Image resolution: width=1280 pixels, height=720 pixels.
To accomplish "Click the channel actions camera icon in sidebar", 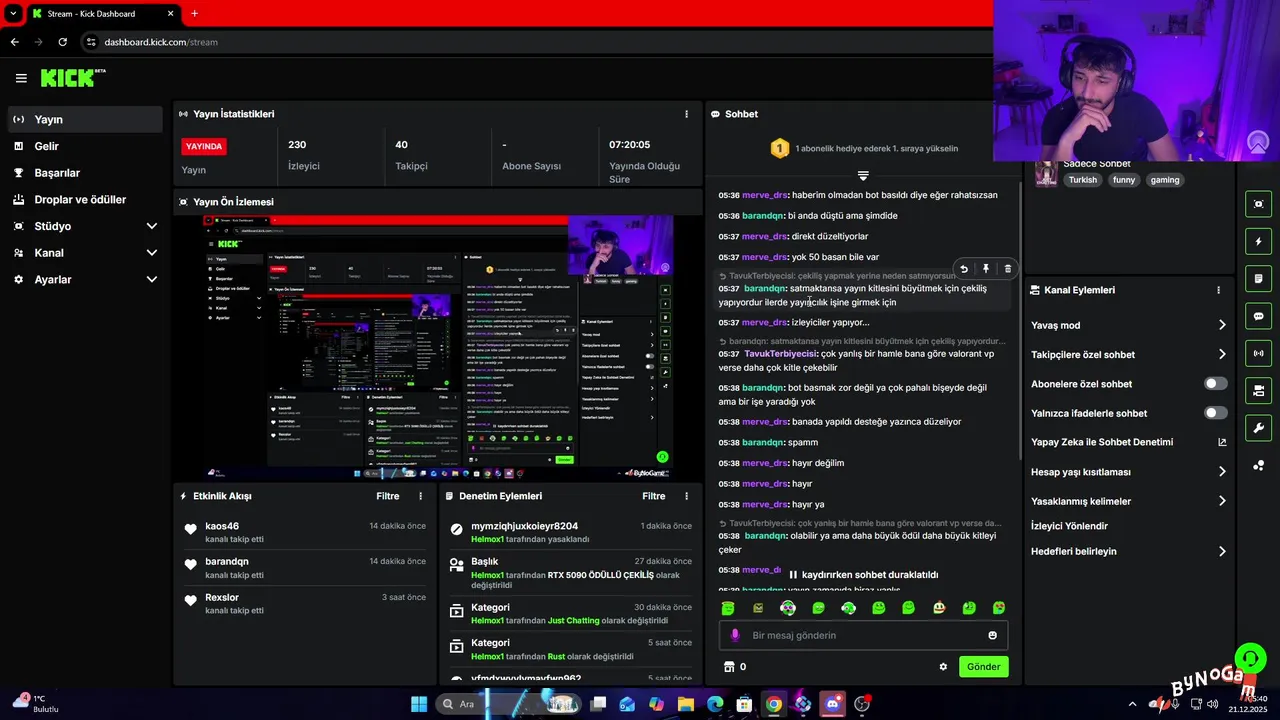I will tap(1258, 390).
